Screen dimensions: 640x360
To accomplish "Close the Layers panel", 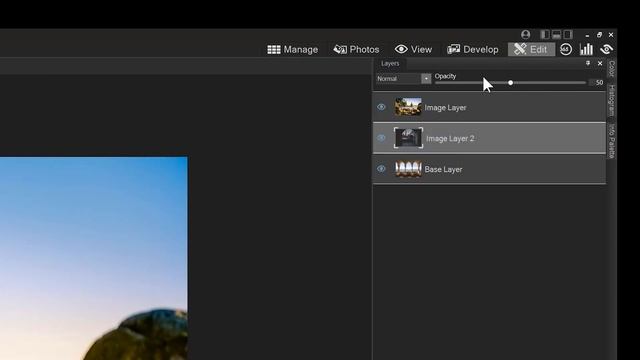I will coord(600,63).
